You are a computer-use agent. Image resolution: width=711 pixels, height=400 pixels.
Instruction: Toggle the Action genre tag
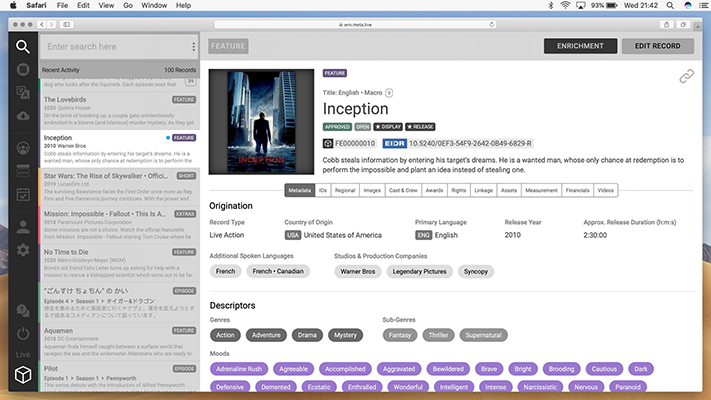pos(226,335)
